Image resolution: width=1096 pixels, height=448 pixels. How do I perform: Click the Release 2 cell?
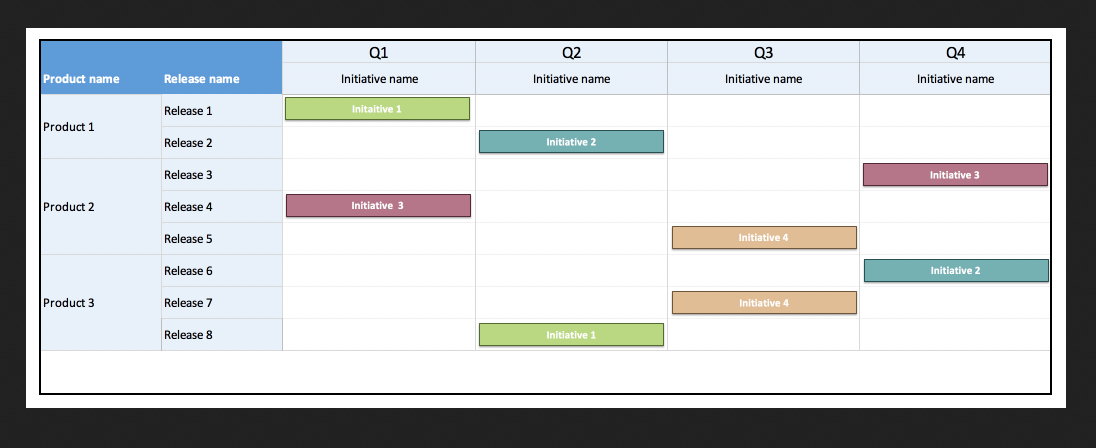pyautogui.click(x=222, y=143)
